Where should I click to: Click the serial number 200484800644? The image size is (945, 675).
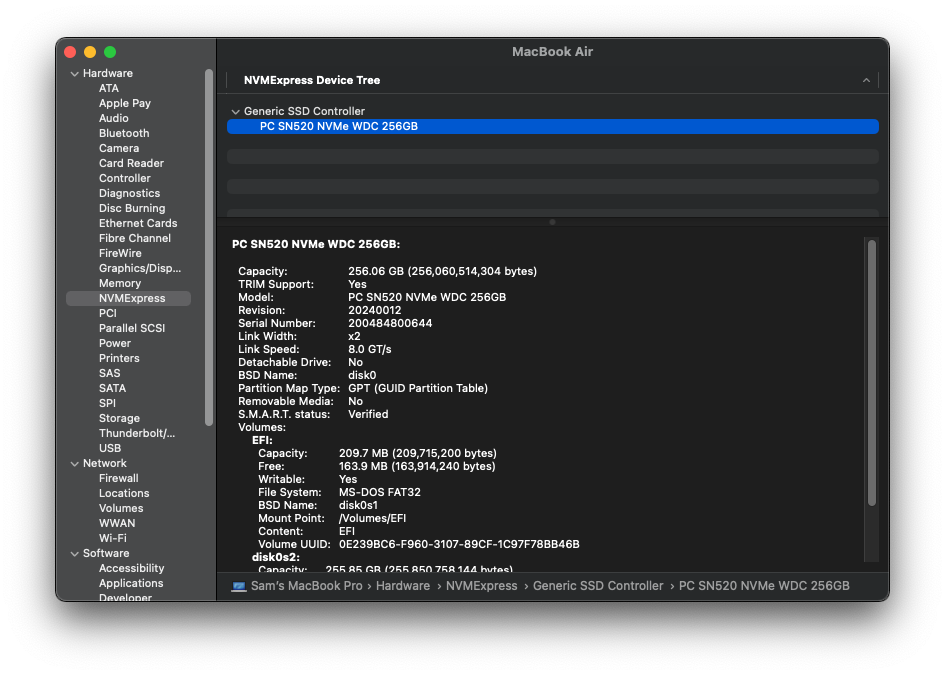pos(390,324)
